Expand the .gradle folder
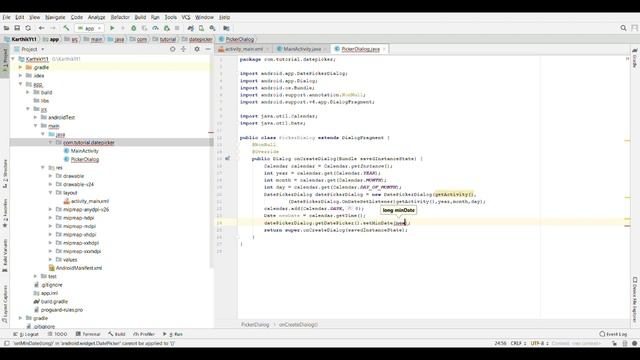640x360 pixels. [20, 67]
